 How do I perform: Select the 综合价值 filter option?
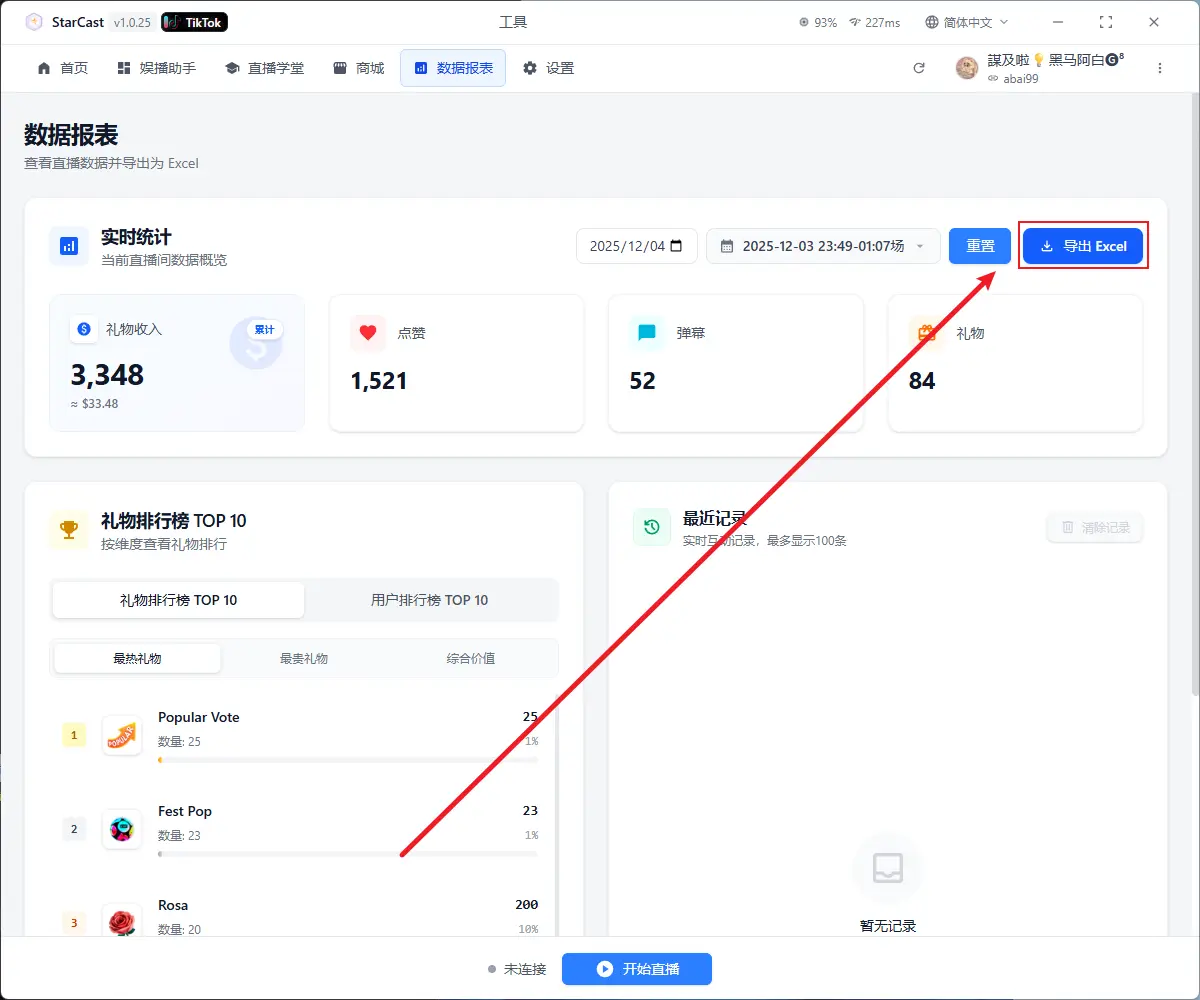click(471, 658)
